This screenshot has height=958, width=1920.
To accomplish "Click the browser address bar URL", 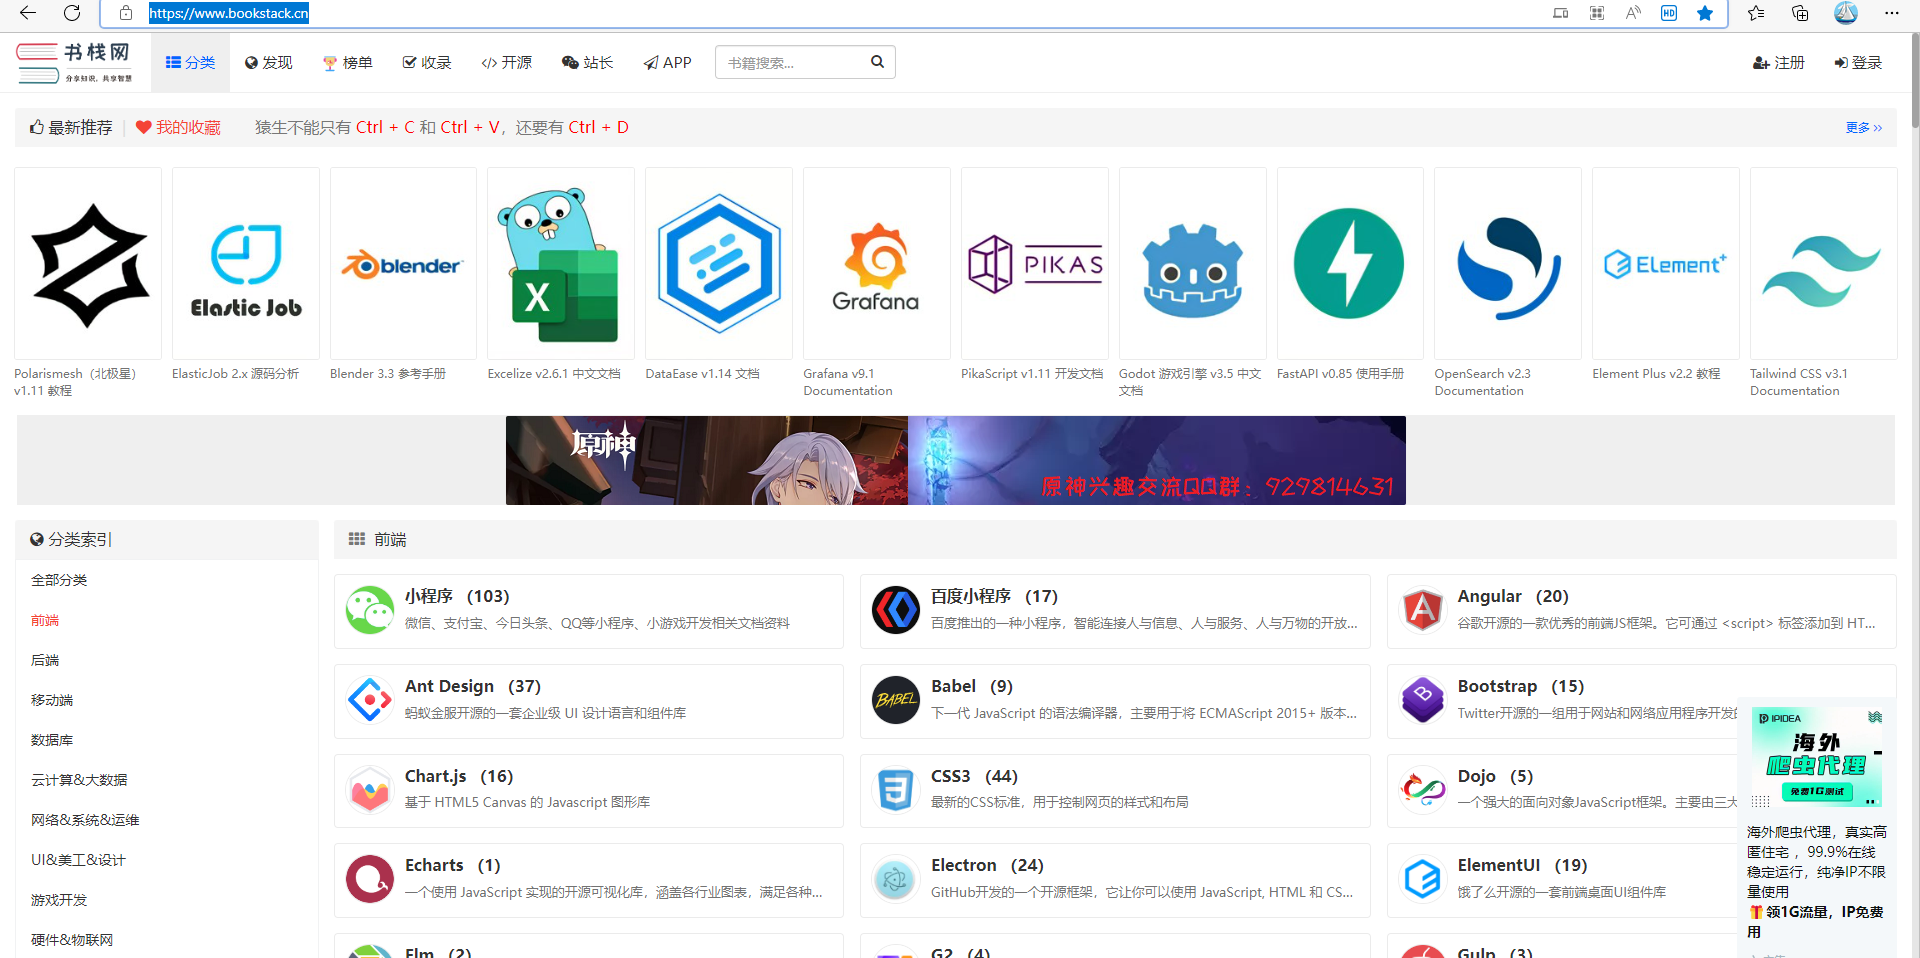I will point(229,13).
